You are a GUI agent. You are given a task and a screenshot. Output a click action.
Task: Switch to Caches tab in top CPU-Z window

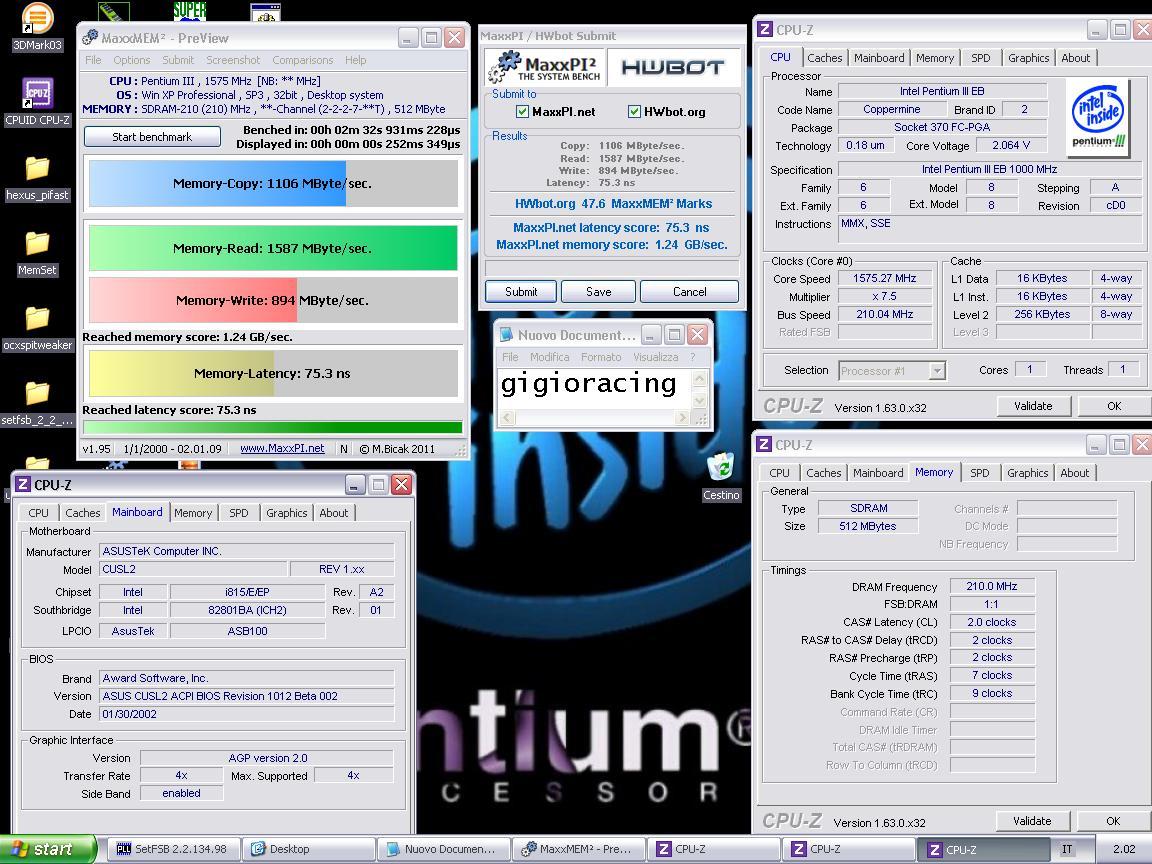point(824,58)
